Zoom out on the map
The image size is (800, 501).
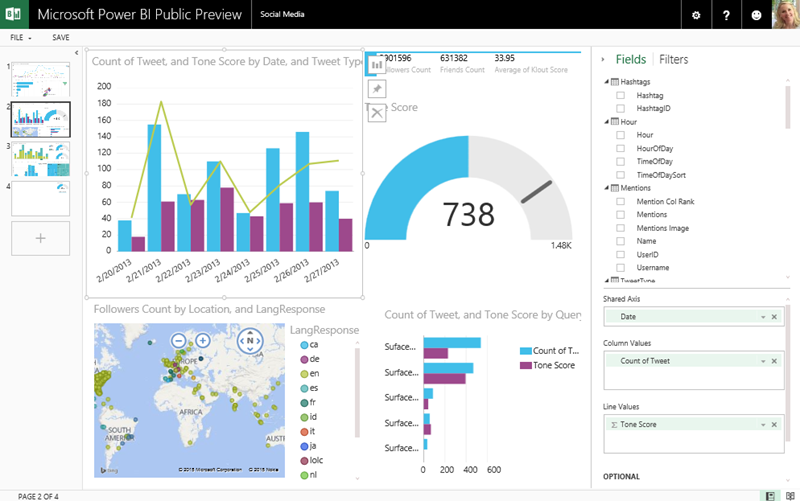click(x=179, y=340)
